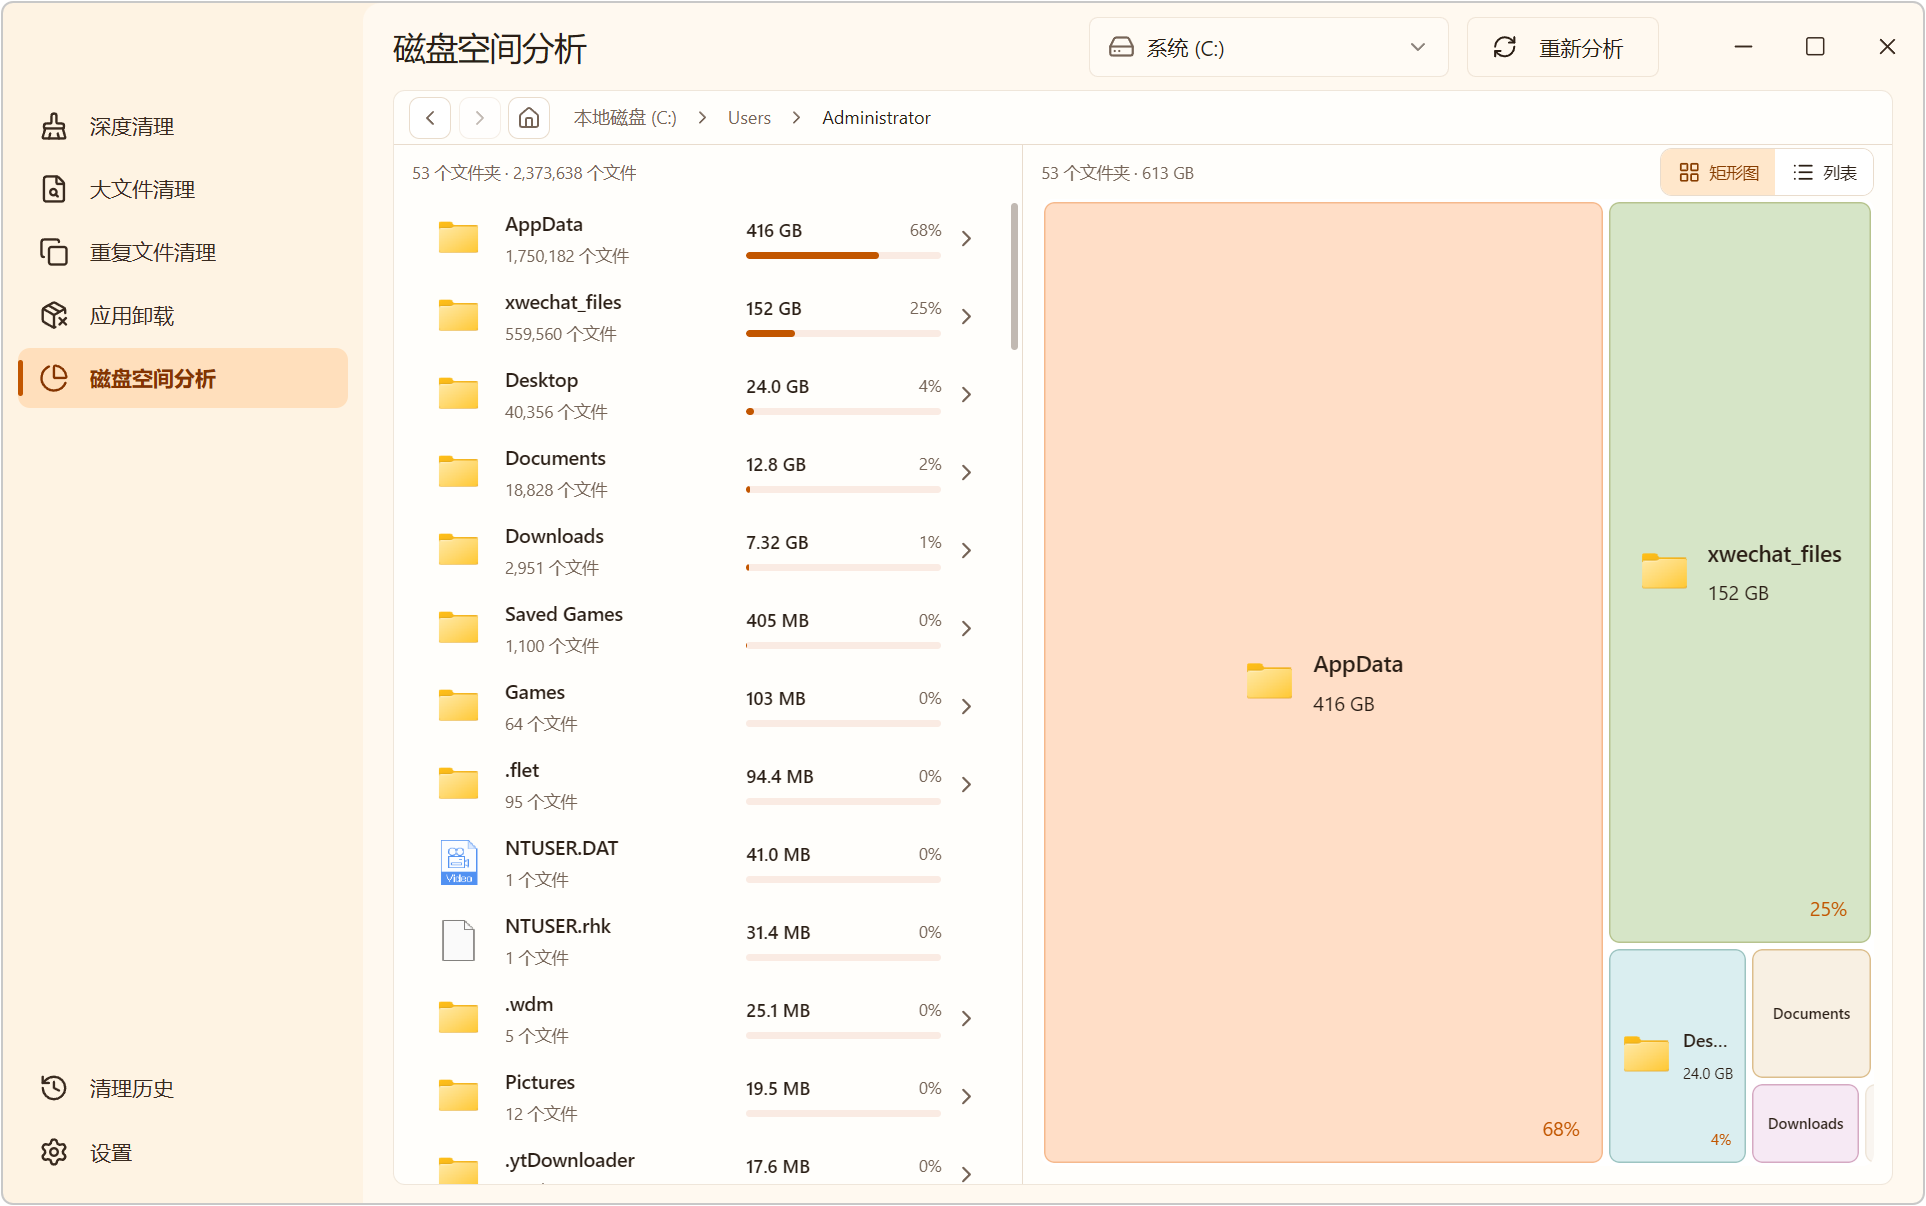Expand the Pictures folder chevron
The image size is (1926, 1206).
(966, 1097)
